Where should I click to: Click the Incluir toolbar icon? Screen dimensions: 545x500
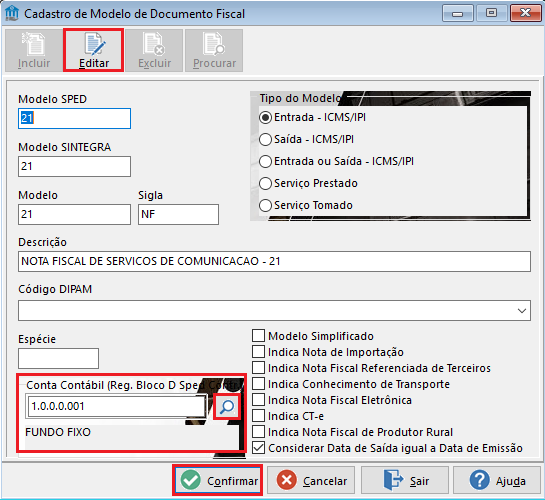[x=34, y=51]
